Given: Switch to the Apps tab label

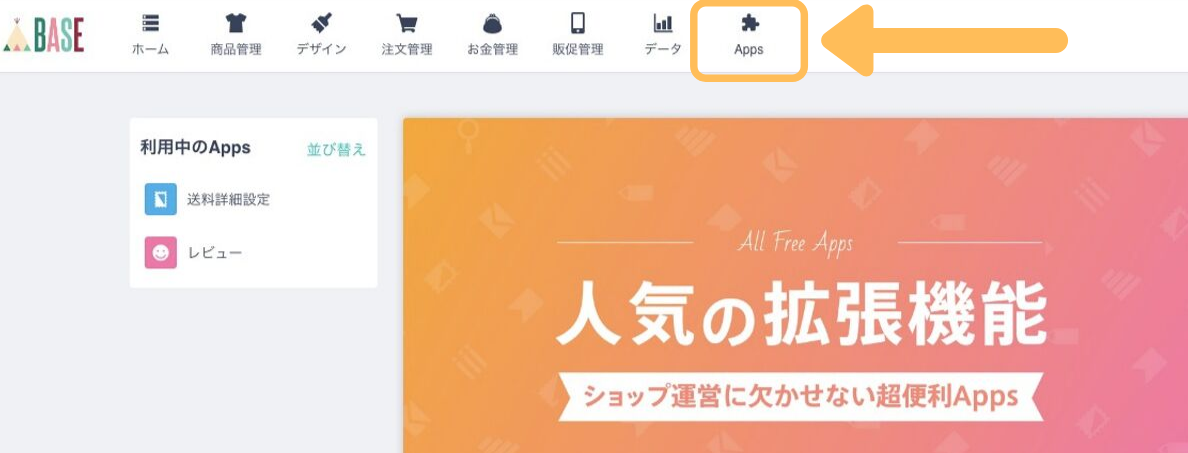Looking at the screenshot, I should pyautogui.click(x=749, y=50).
